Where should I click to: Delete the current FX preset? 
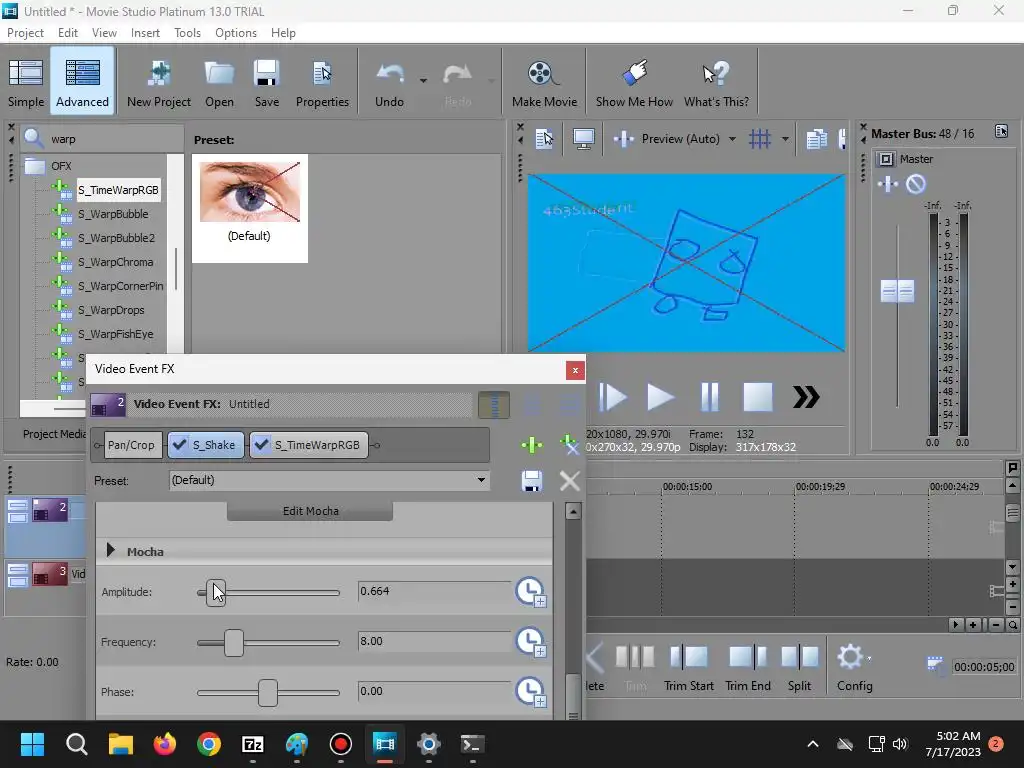(x=570, y=481)
